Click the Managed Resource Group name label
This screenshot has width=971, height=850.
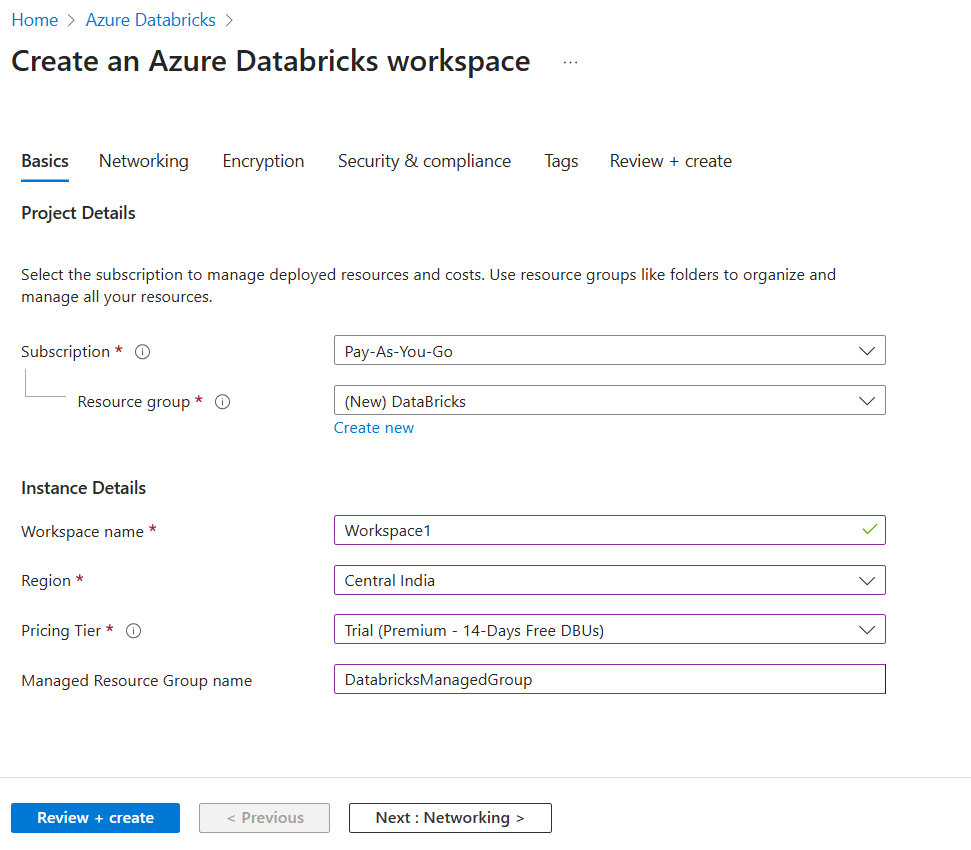(136, 680)
